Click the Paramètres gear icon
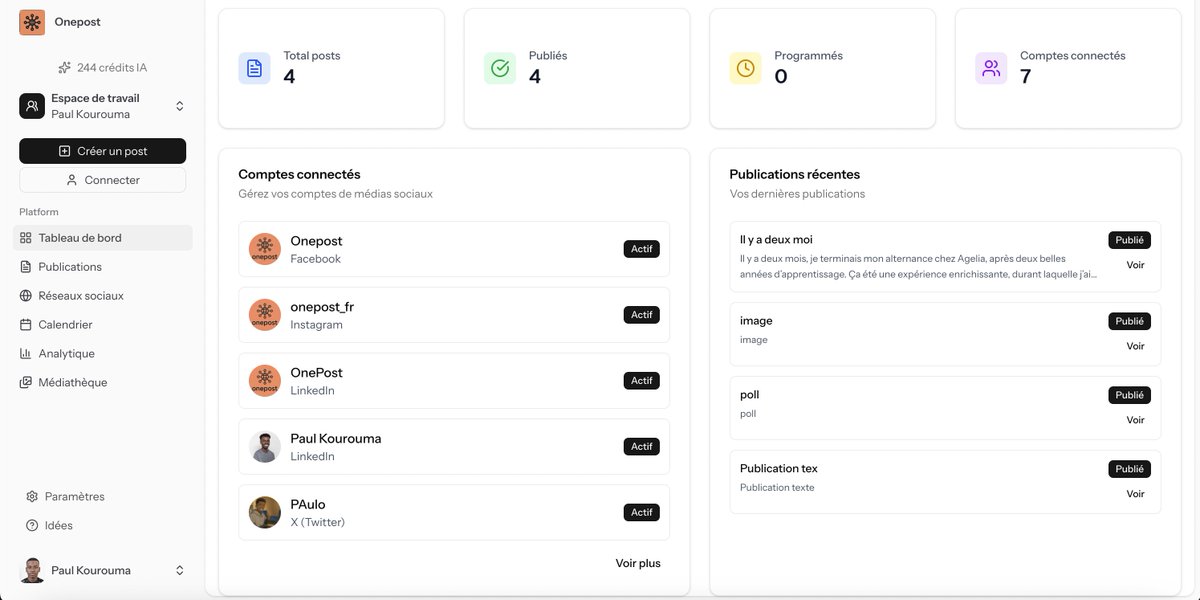This screenshot has height=600, width=1200. [x=32, y=497]
